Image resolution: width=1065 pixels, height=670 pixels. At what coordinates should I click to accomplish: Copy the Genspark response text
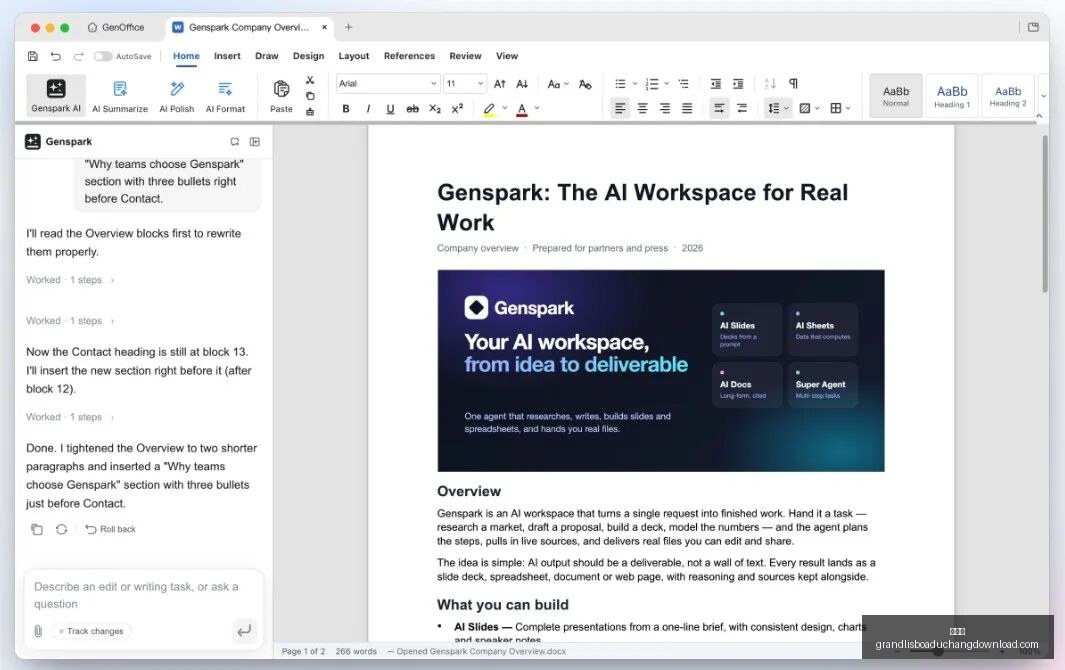[x=37, y=529]
